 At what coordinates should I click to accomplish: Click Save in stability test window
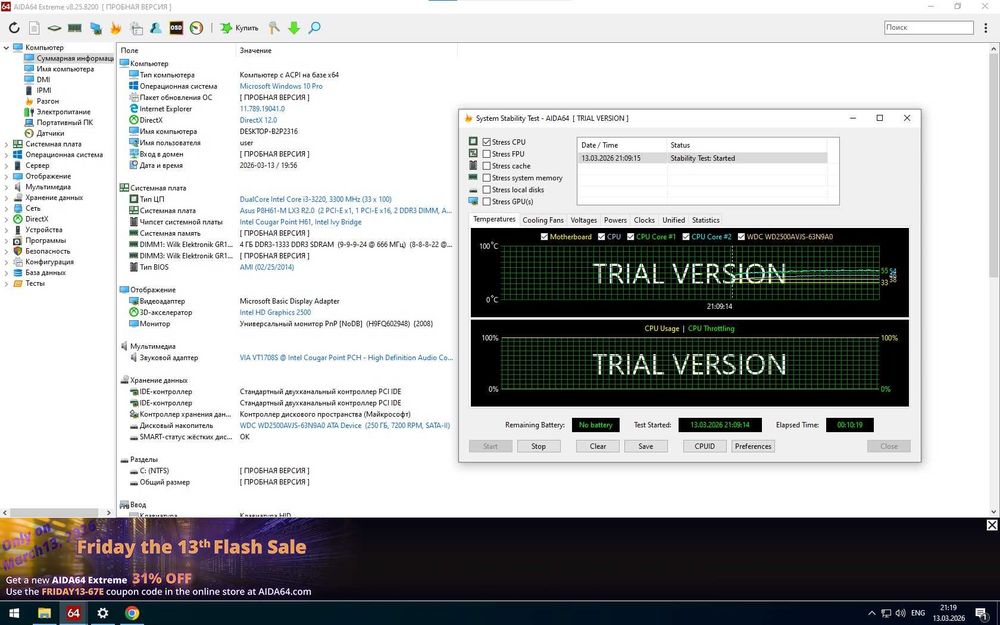click(x=645, y=446)
